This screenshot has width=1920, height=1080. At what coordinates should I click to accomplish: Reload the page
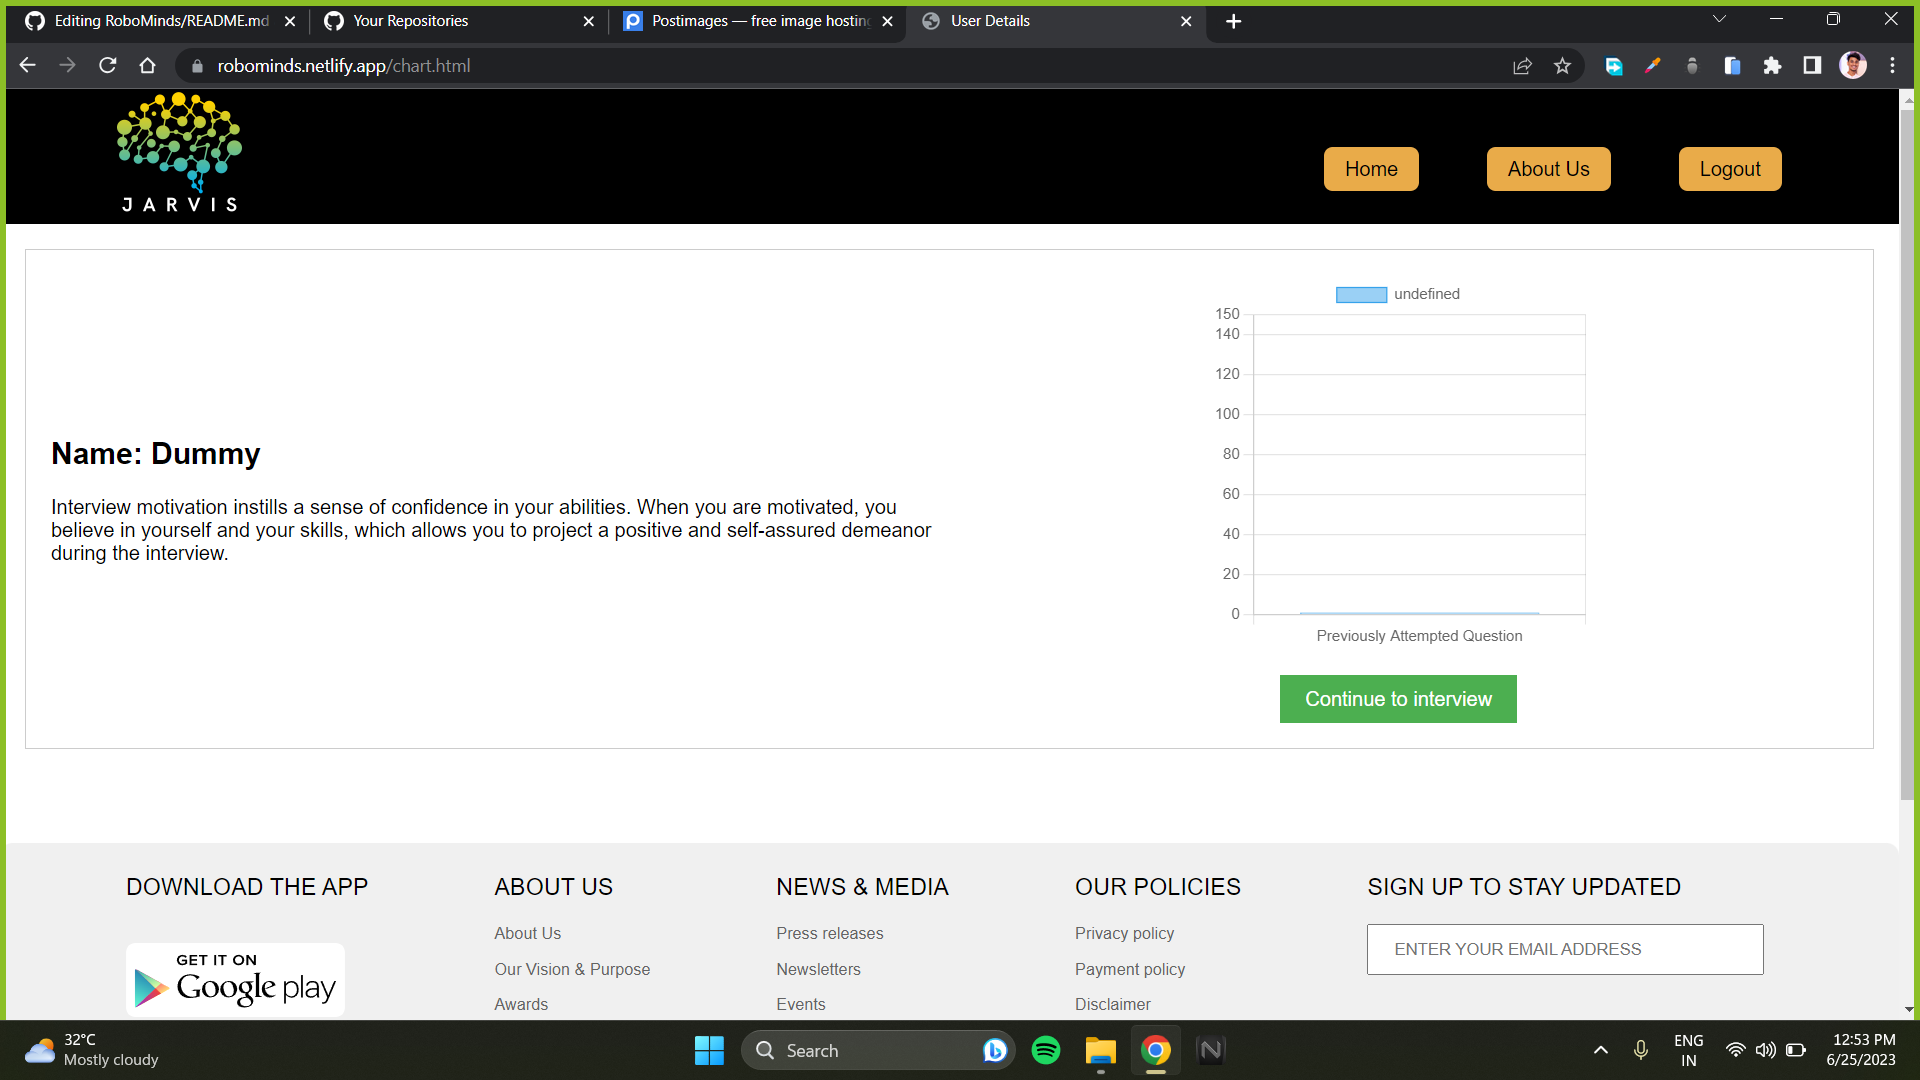tap(108, 66)
